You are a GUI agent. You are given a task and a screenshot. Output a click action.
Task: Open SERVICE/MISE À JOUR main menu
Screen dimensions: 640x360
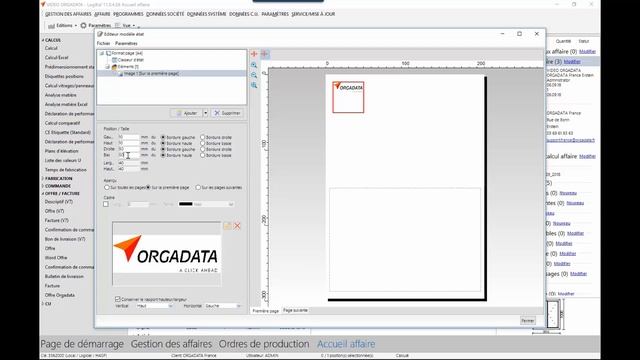click(313, 14)
